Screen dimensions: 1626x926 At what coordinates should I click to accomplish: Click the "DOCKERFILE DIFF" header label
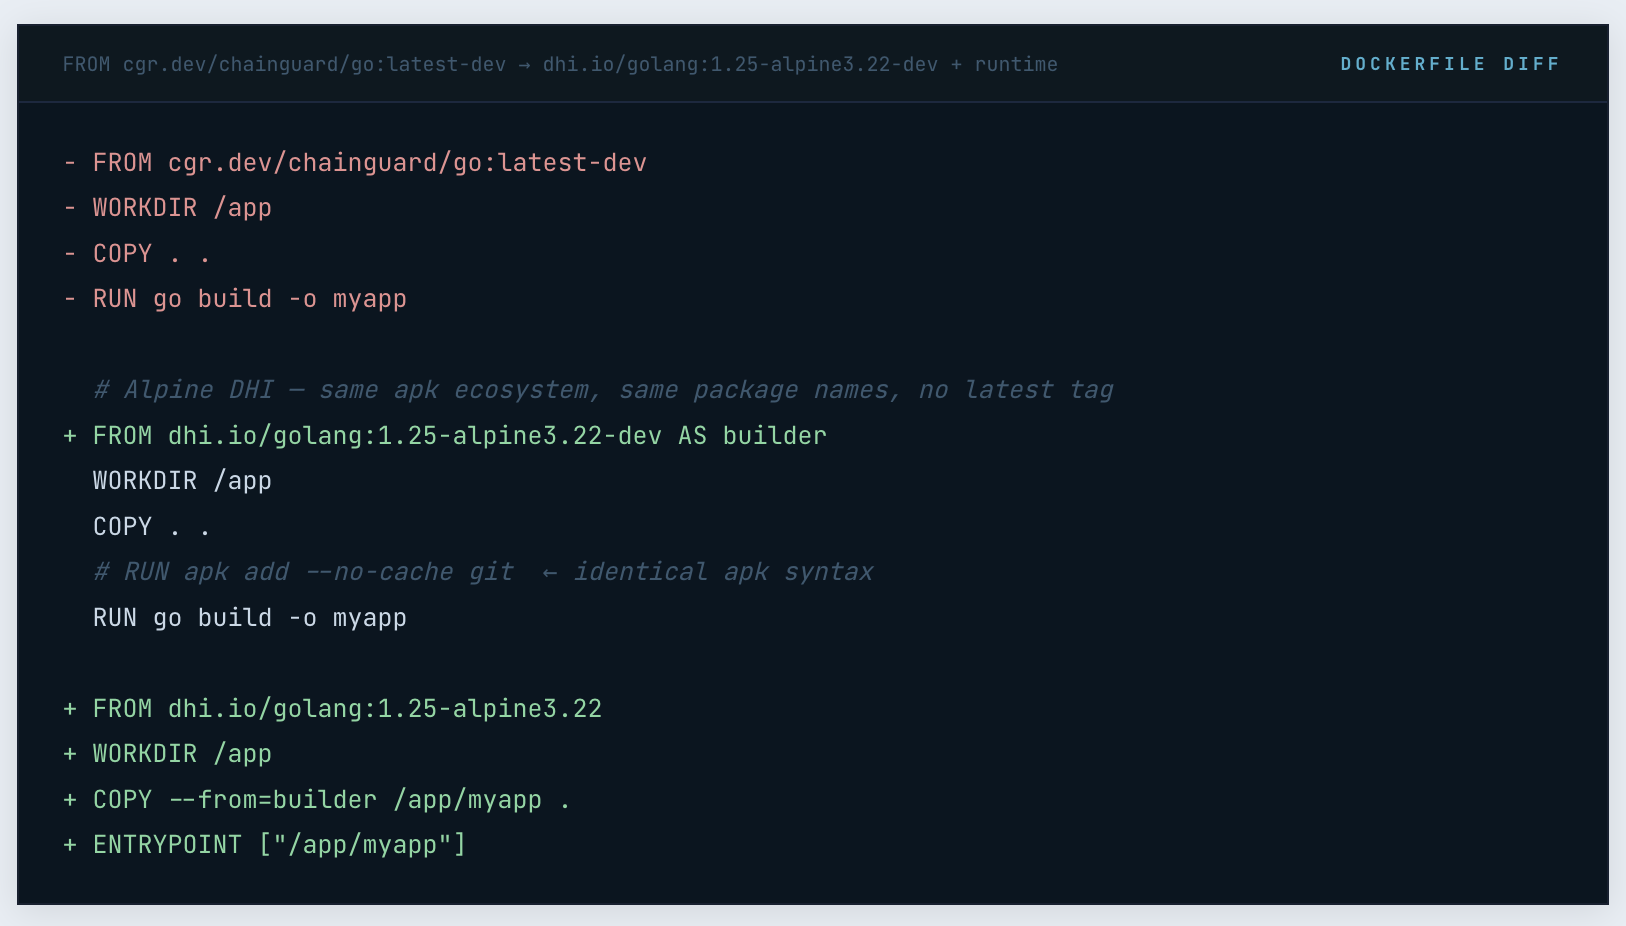coord(1449,64)
